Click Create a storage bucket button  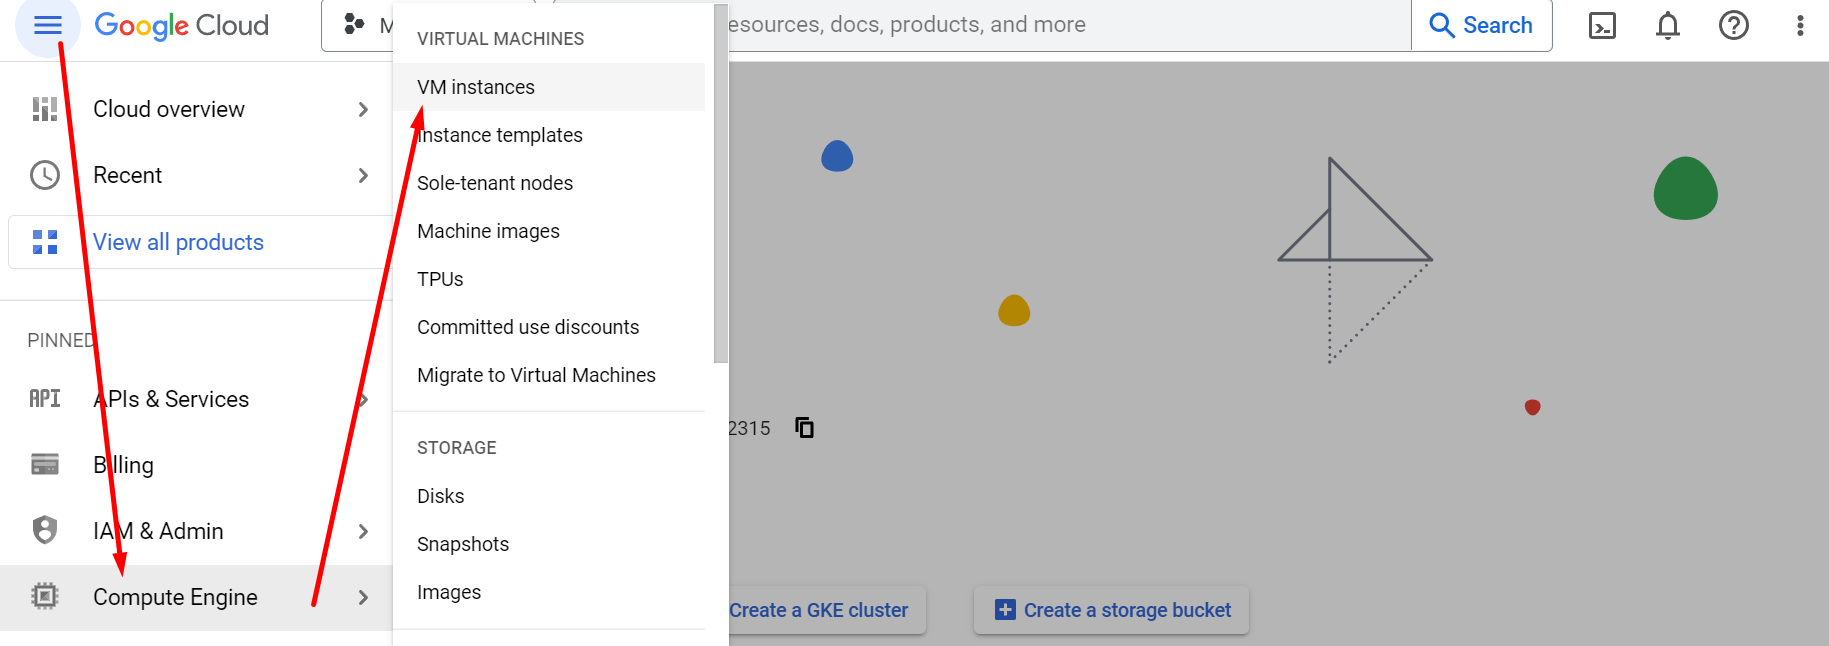coord(1112,610)
